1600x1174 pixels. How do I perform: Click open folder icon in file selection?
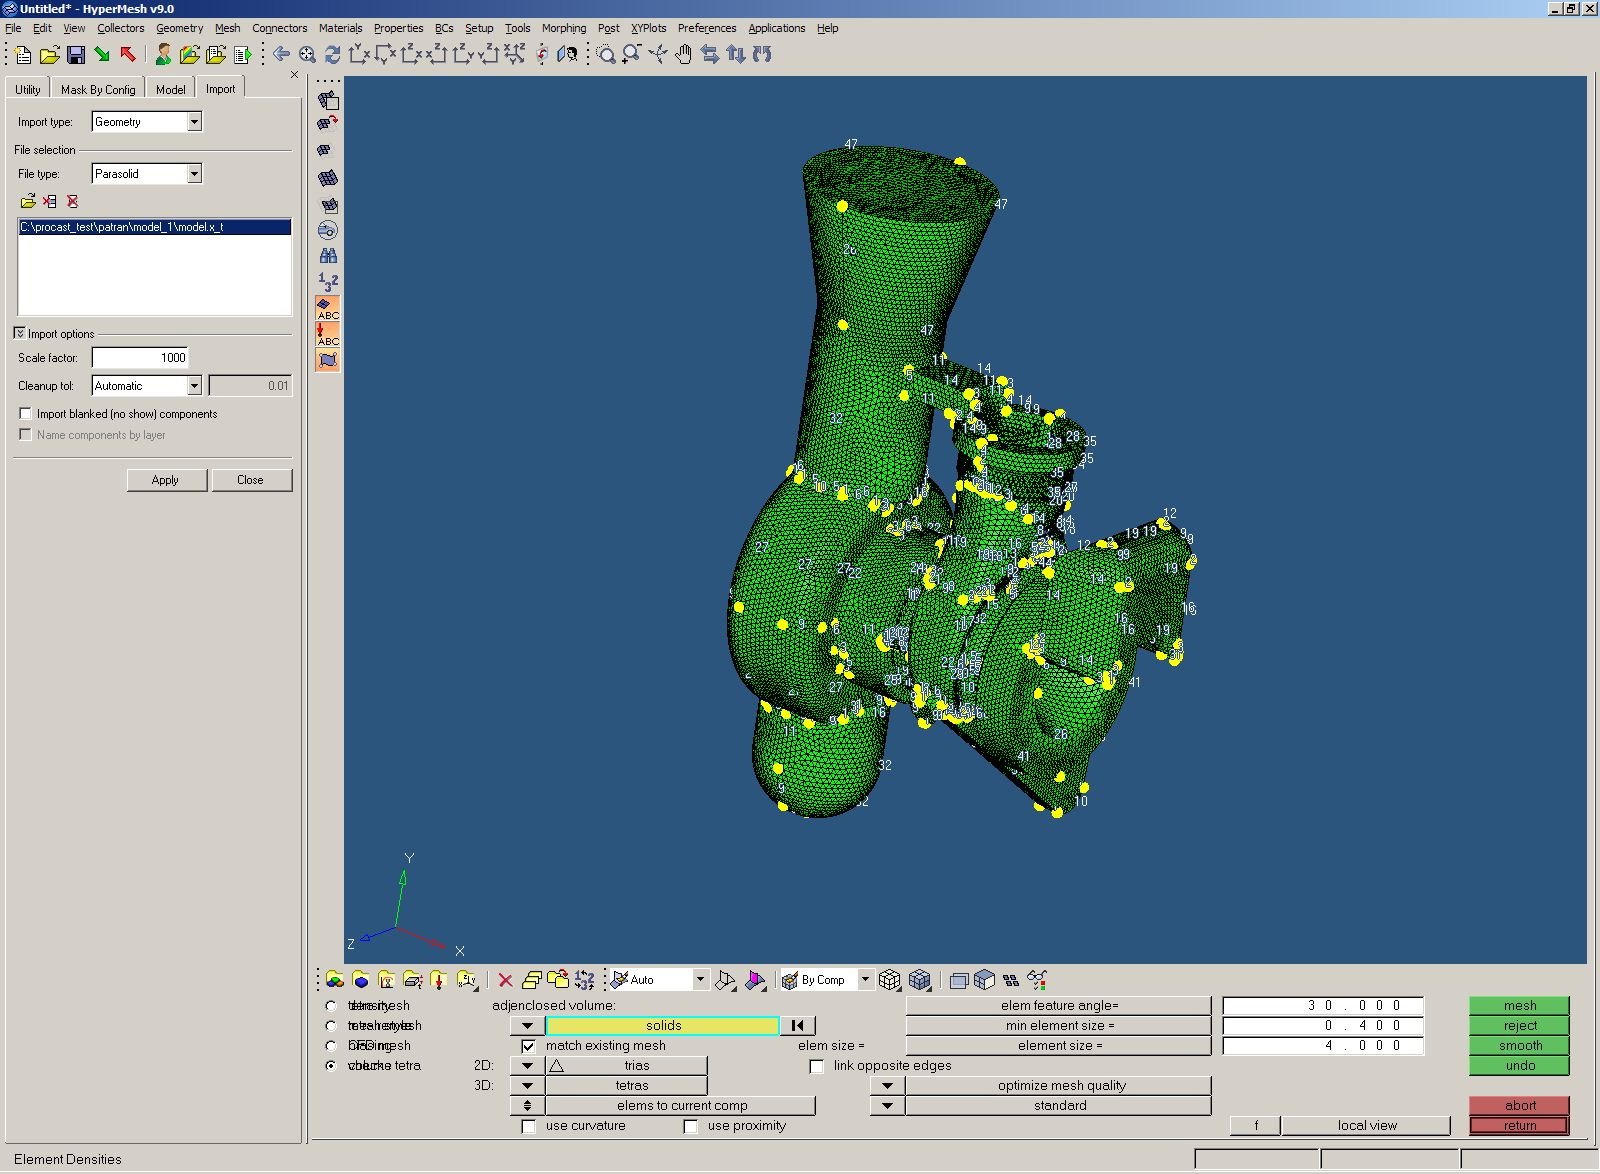tap(27, 201)
